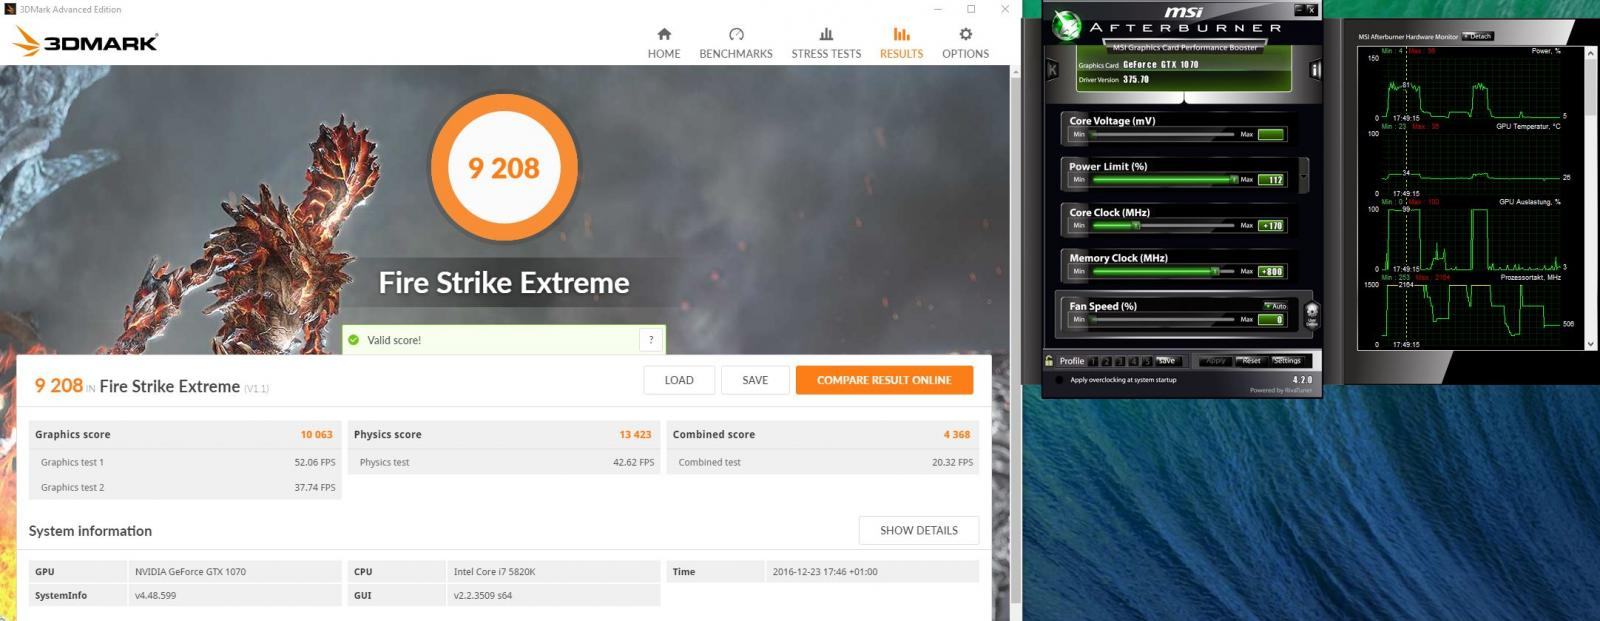The width and height of the screenshot is (1600, 621).
Task: Click SHOW DETAILS for system information
Action: (919, 530)
